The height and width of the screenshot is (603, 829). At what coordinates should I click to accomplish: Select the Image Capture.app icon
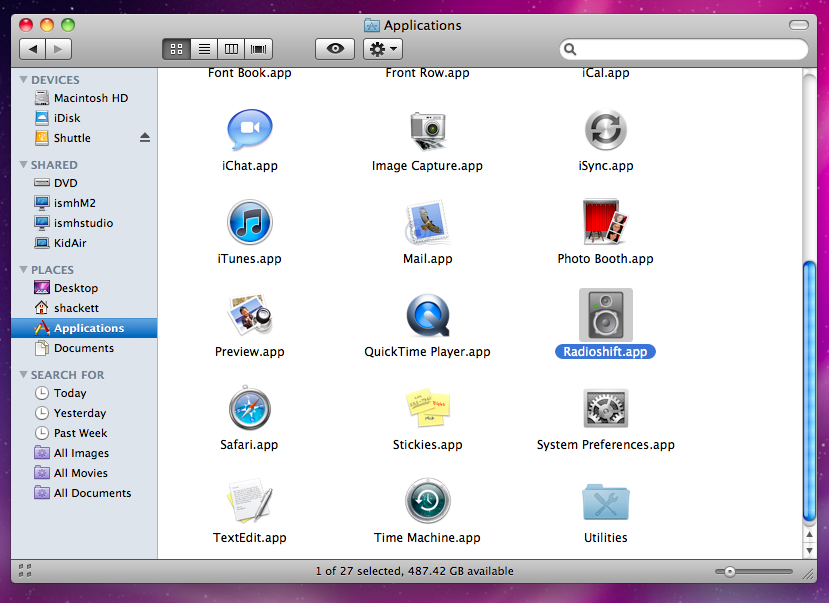tap(428, 131)
